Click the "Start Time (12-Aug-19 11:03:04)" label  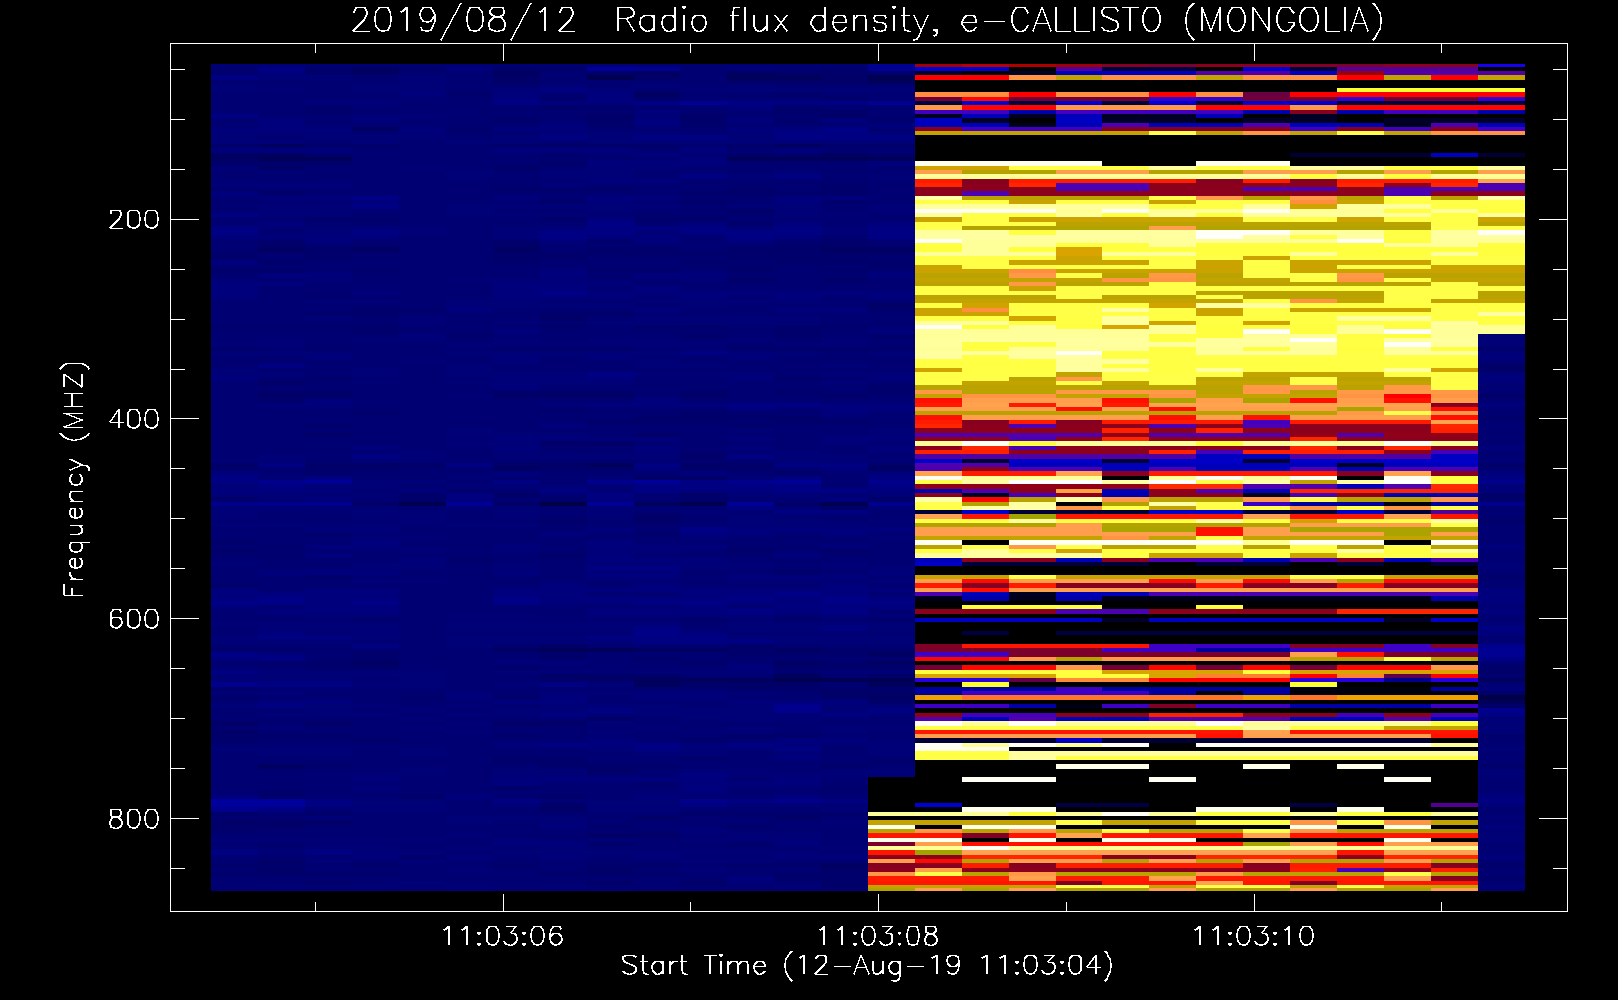click(x=867, y=966)
